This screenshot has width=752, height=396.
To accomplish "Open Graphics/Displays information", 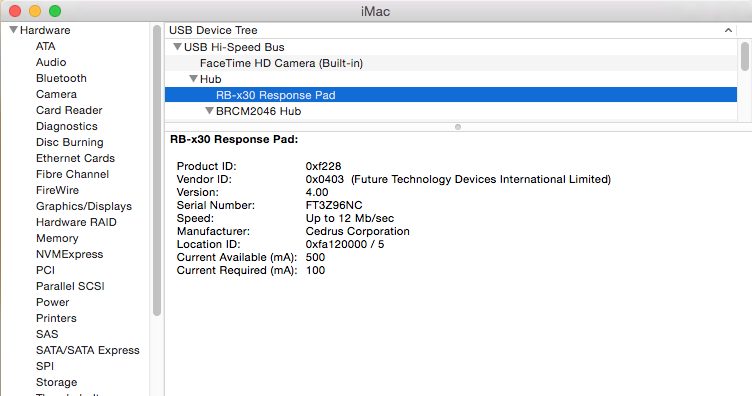I will tap(84, 206).
